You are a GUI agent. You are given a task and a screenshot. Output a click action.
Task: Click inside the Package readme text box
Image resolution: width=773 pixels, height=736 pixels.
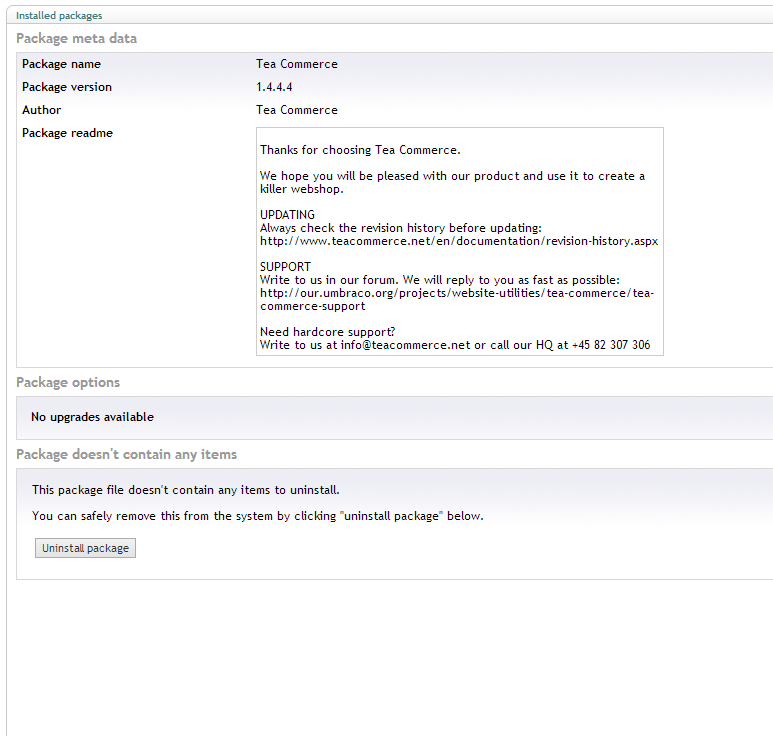(459, 242)
